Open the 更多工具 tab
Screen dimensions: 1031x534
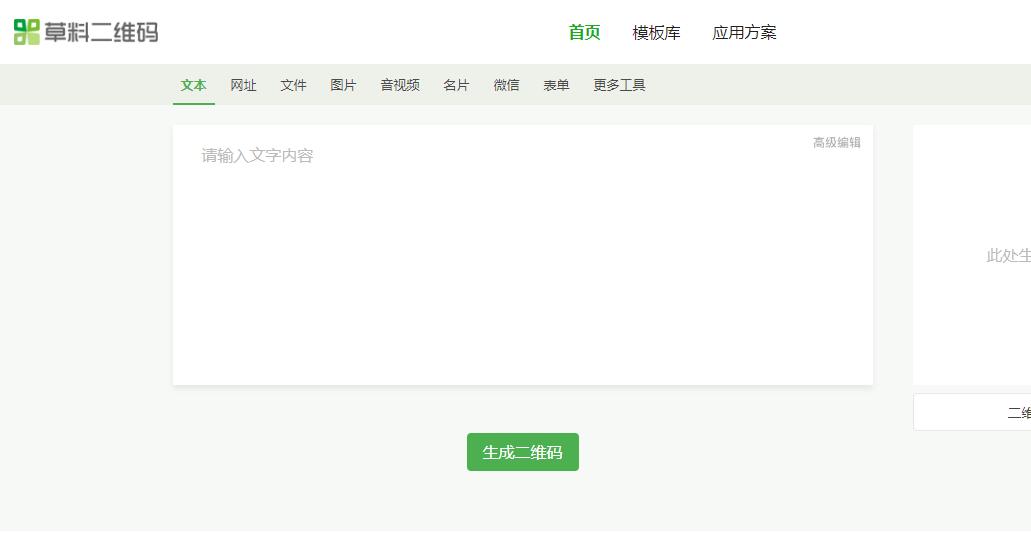point(619,85)
